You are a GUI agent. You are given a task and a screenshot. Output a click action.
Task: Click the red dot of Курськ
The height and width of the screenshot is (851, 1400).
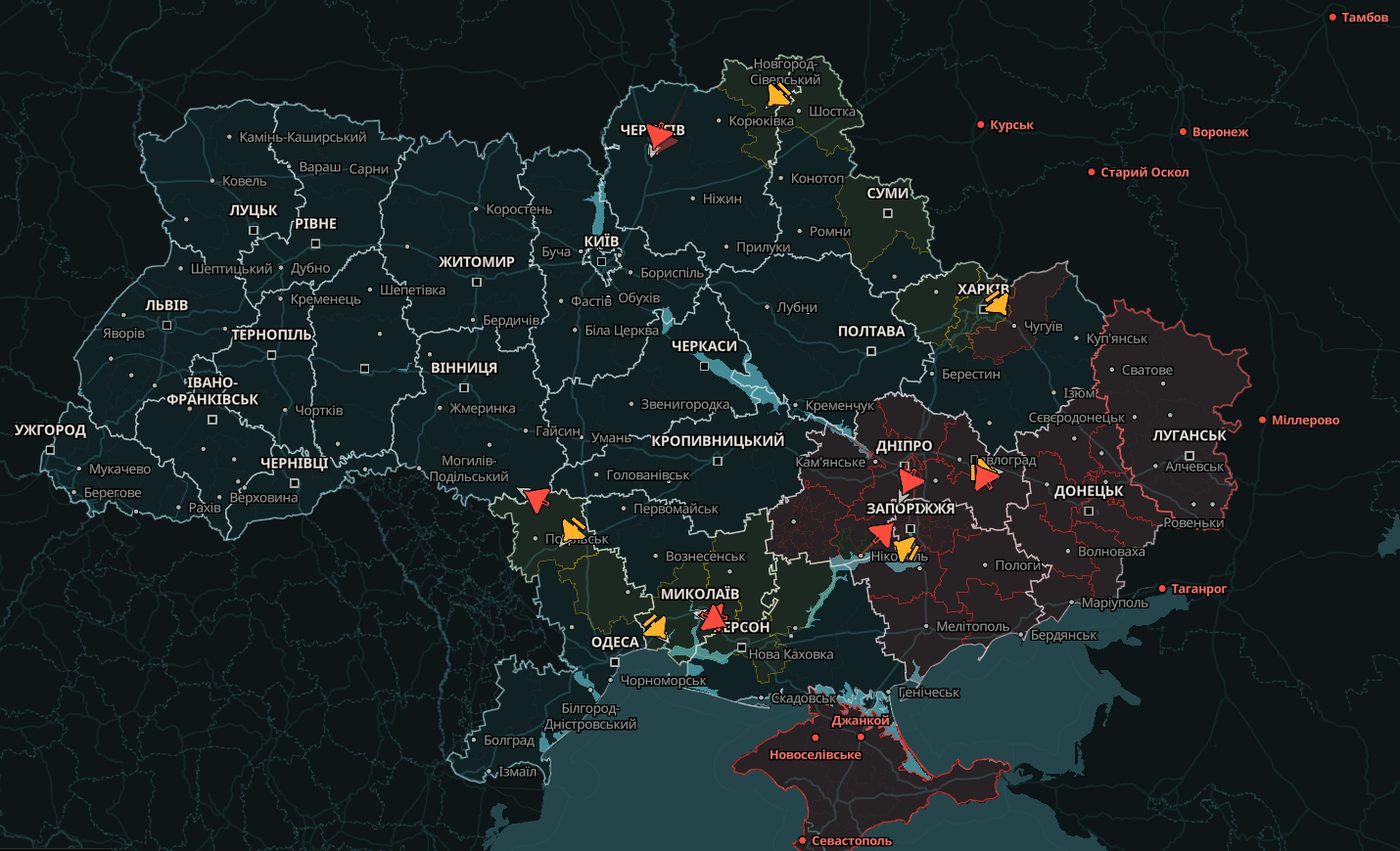coord(981,125)
